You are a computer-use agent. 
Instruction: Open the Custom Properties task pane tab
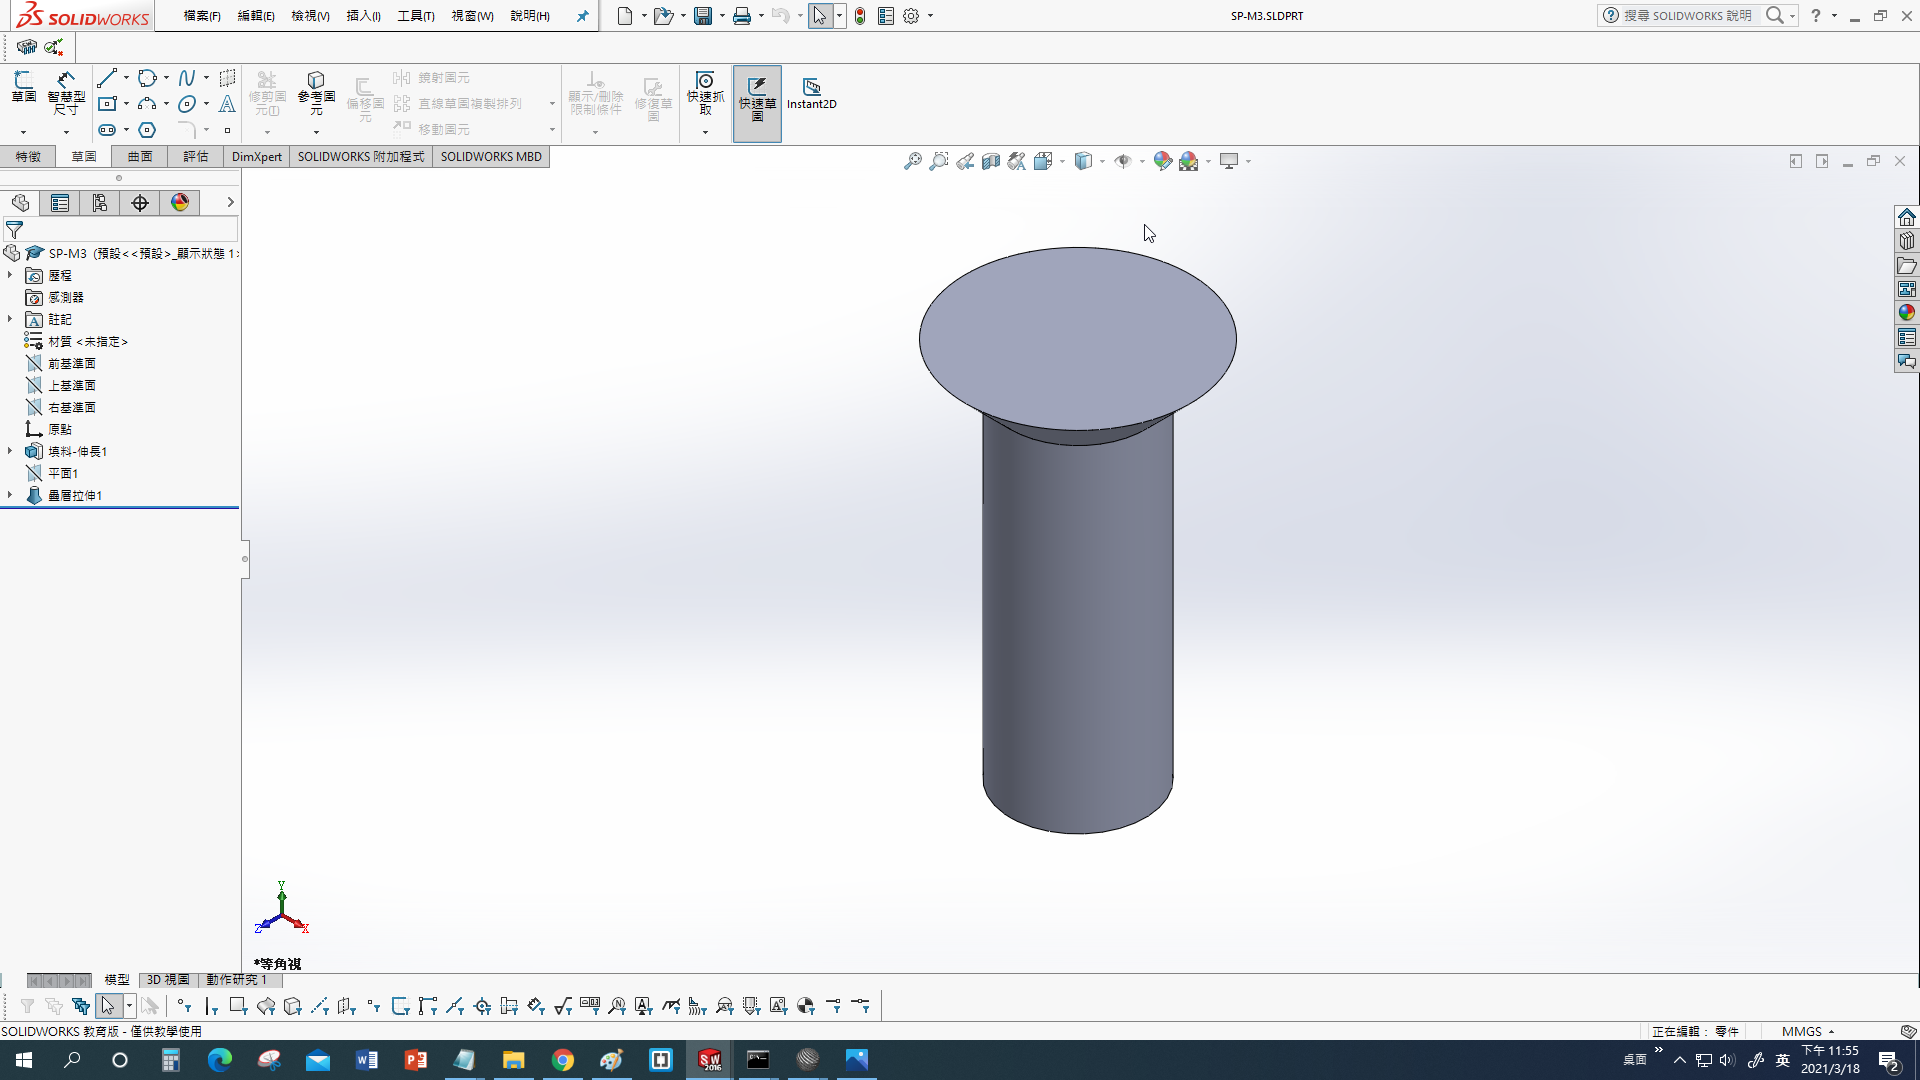tap(1907, 337)
